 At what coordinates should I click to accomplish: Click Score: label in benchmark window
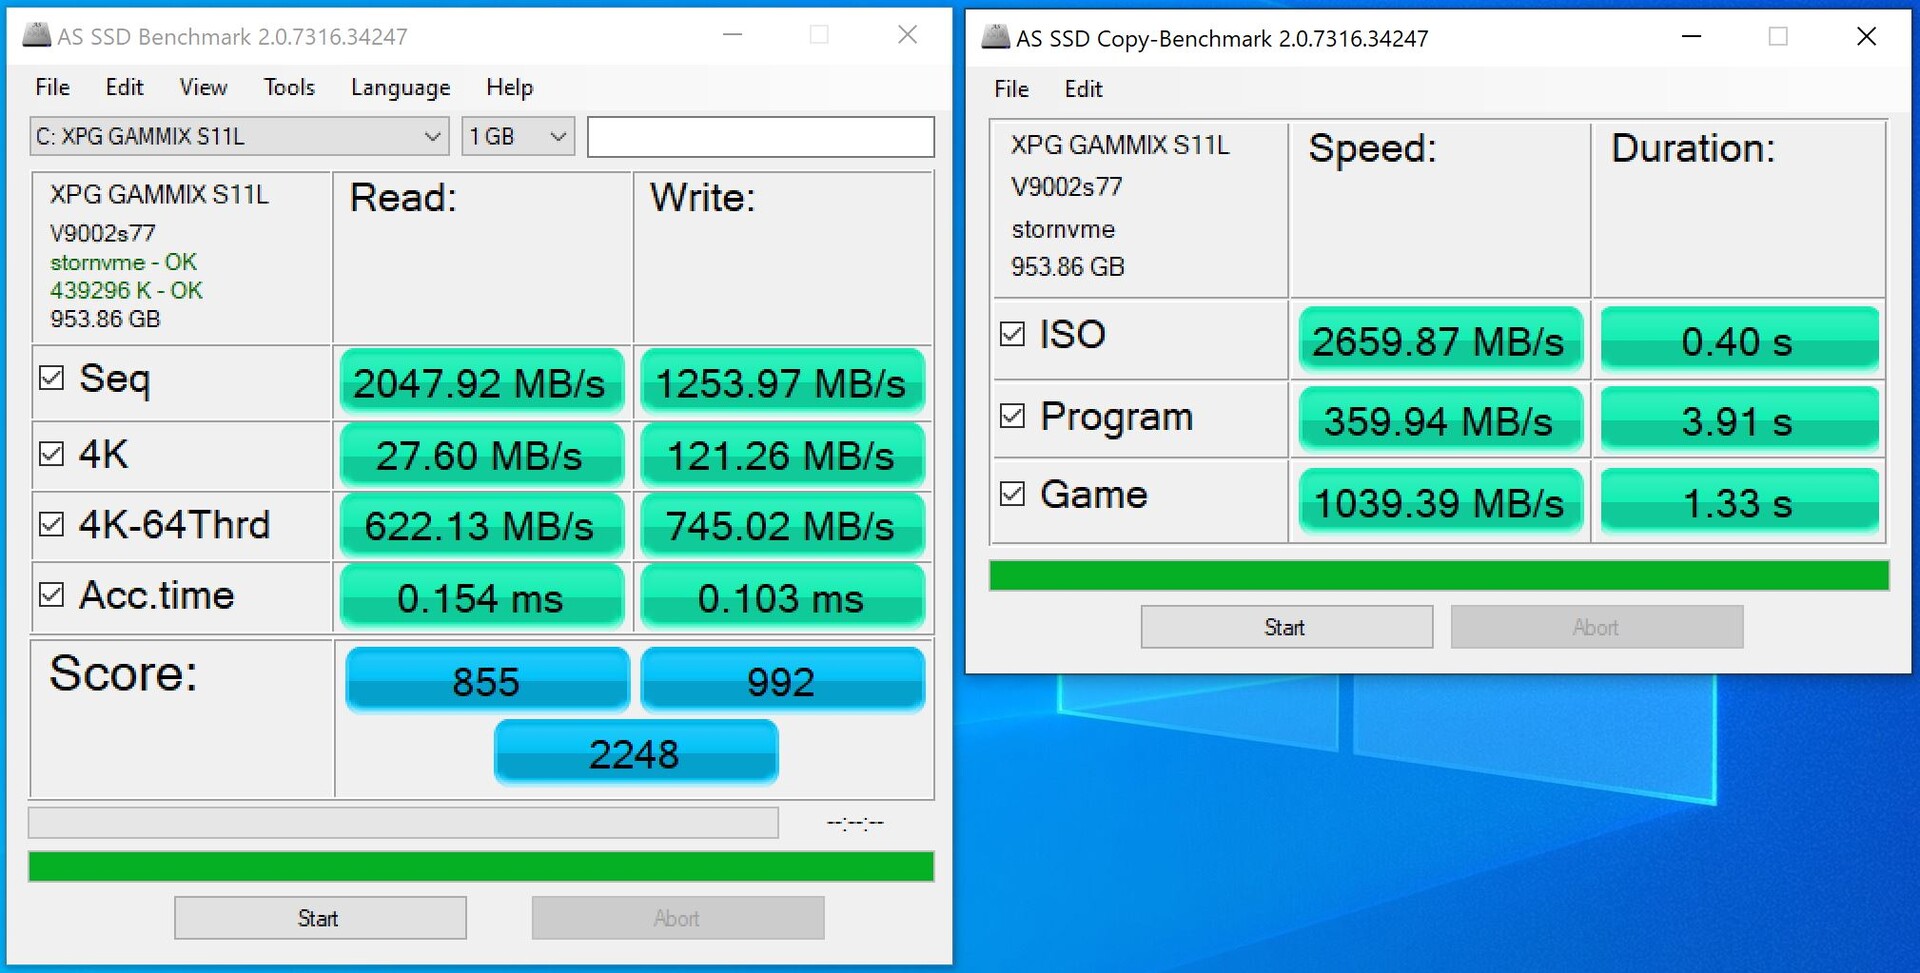tap(123, 673)
